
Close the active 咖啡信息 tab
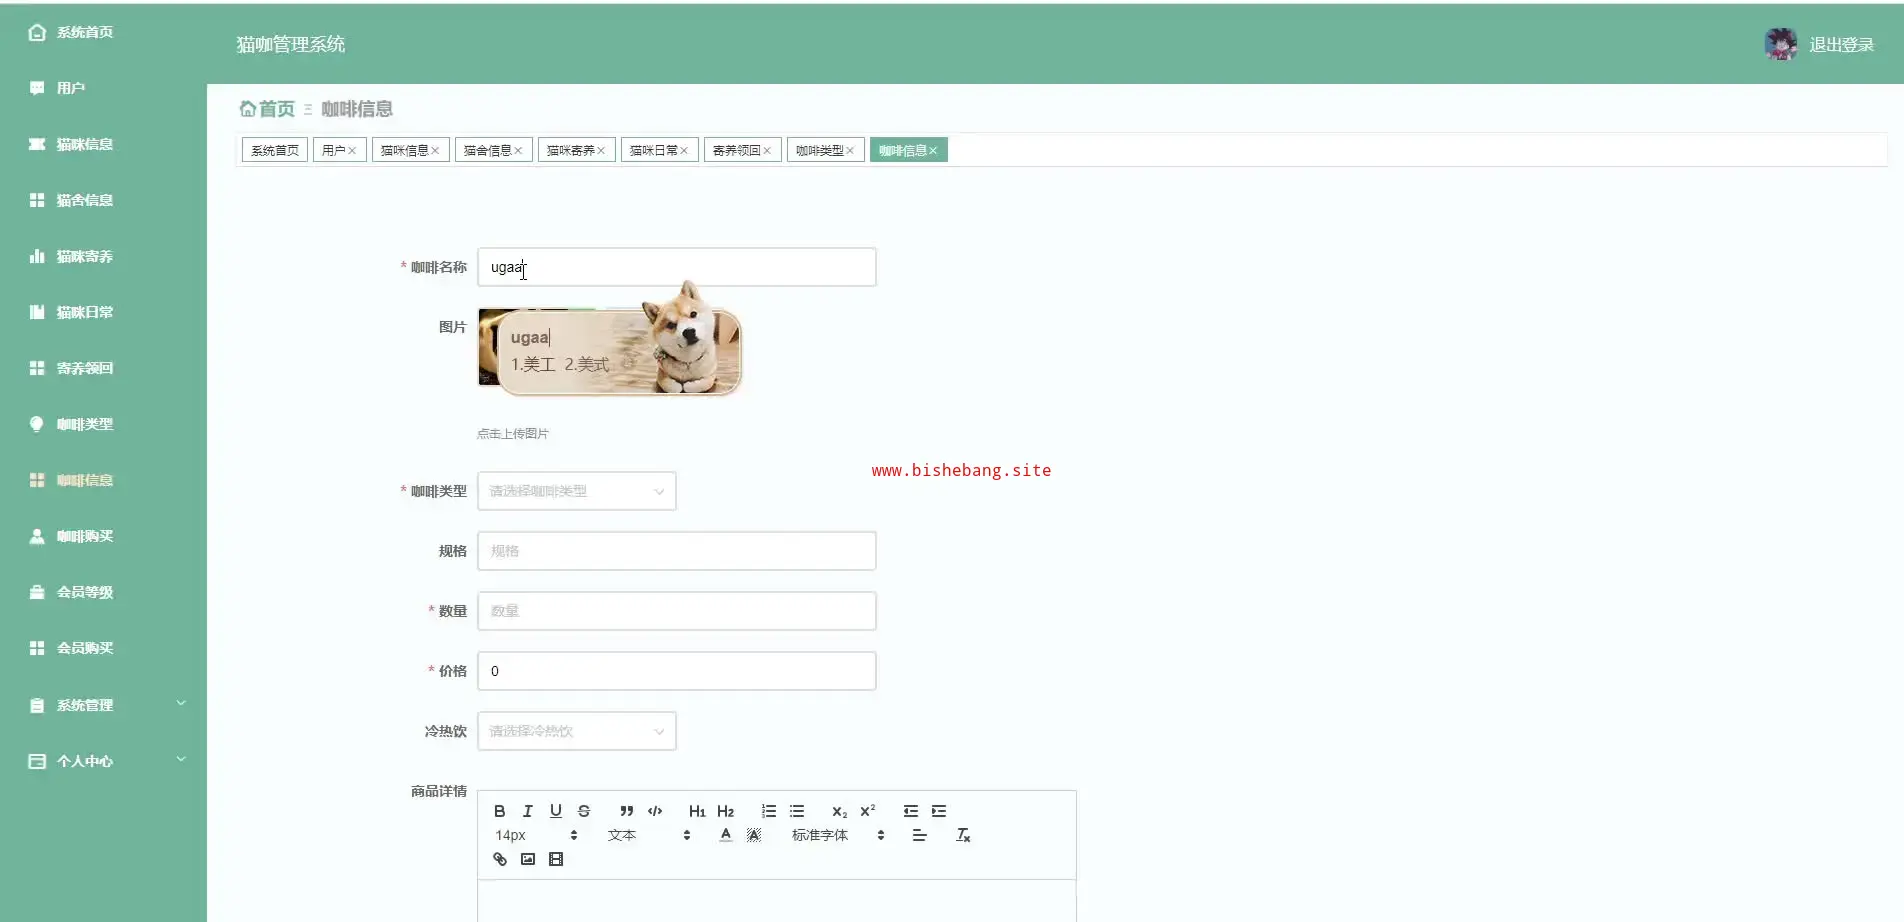coord(933,151)
